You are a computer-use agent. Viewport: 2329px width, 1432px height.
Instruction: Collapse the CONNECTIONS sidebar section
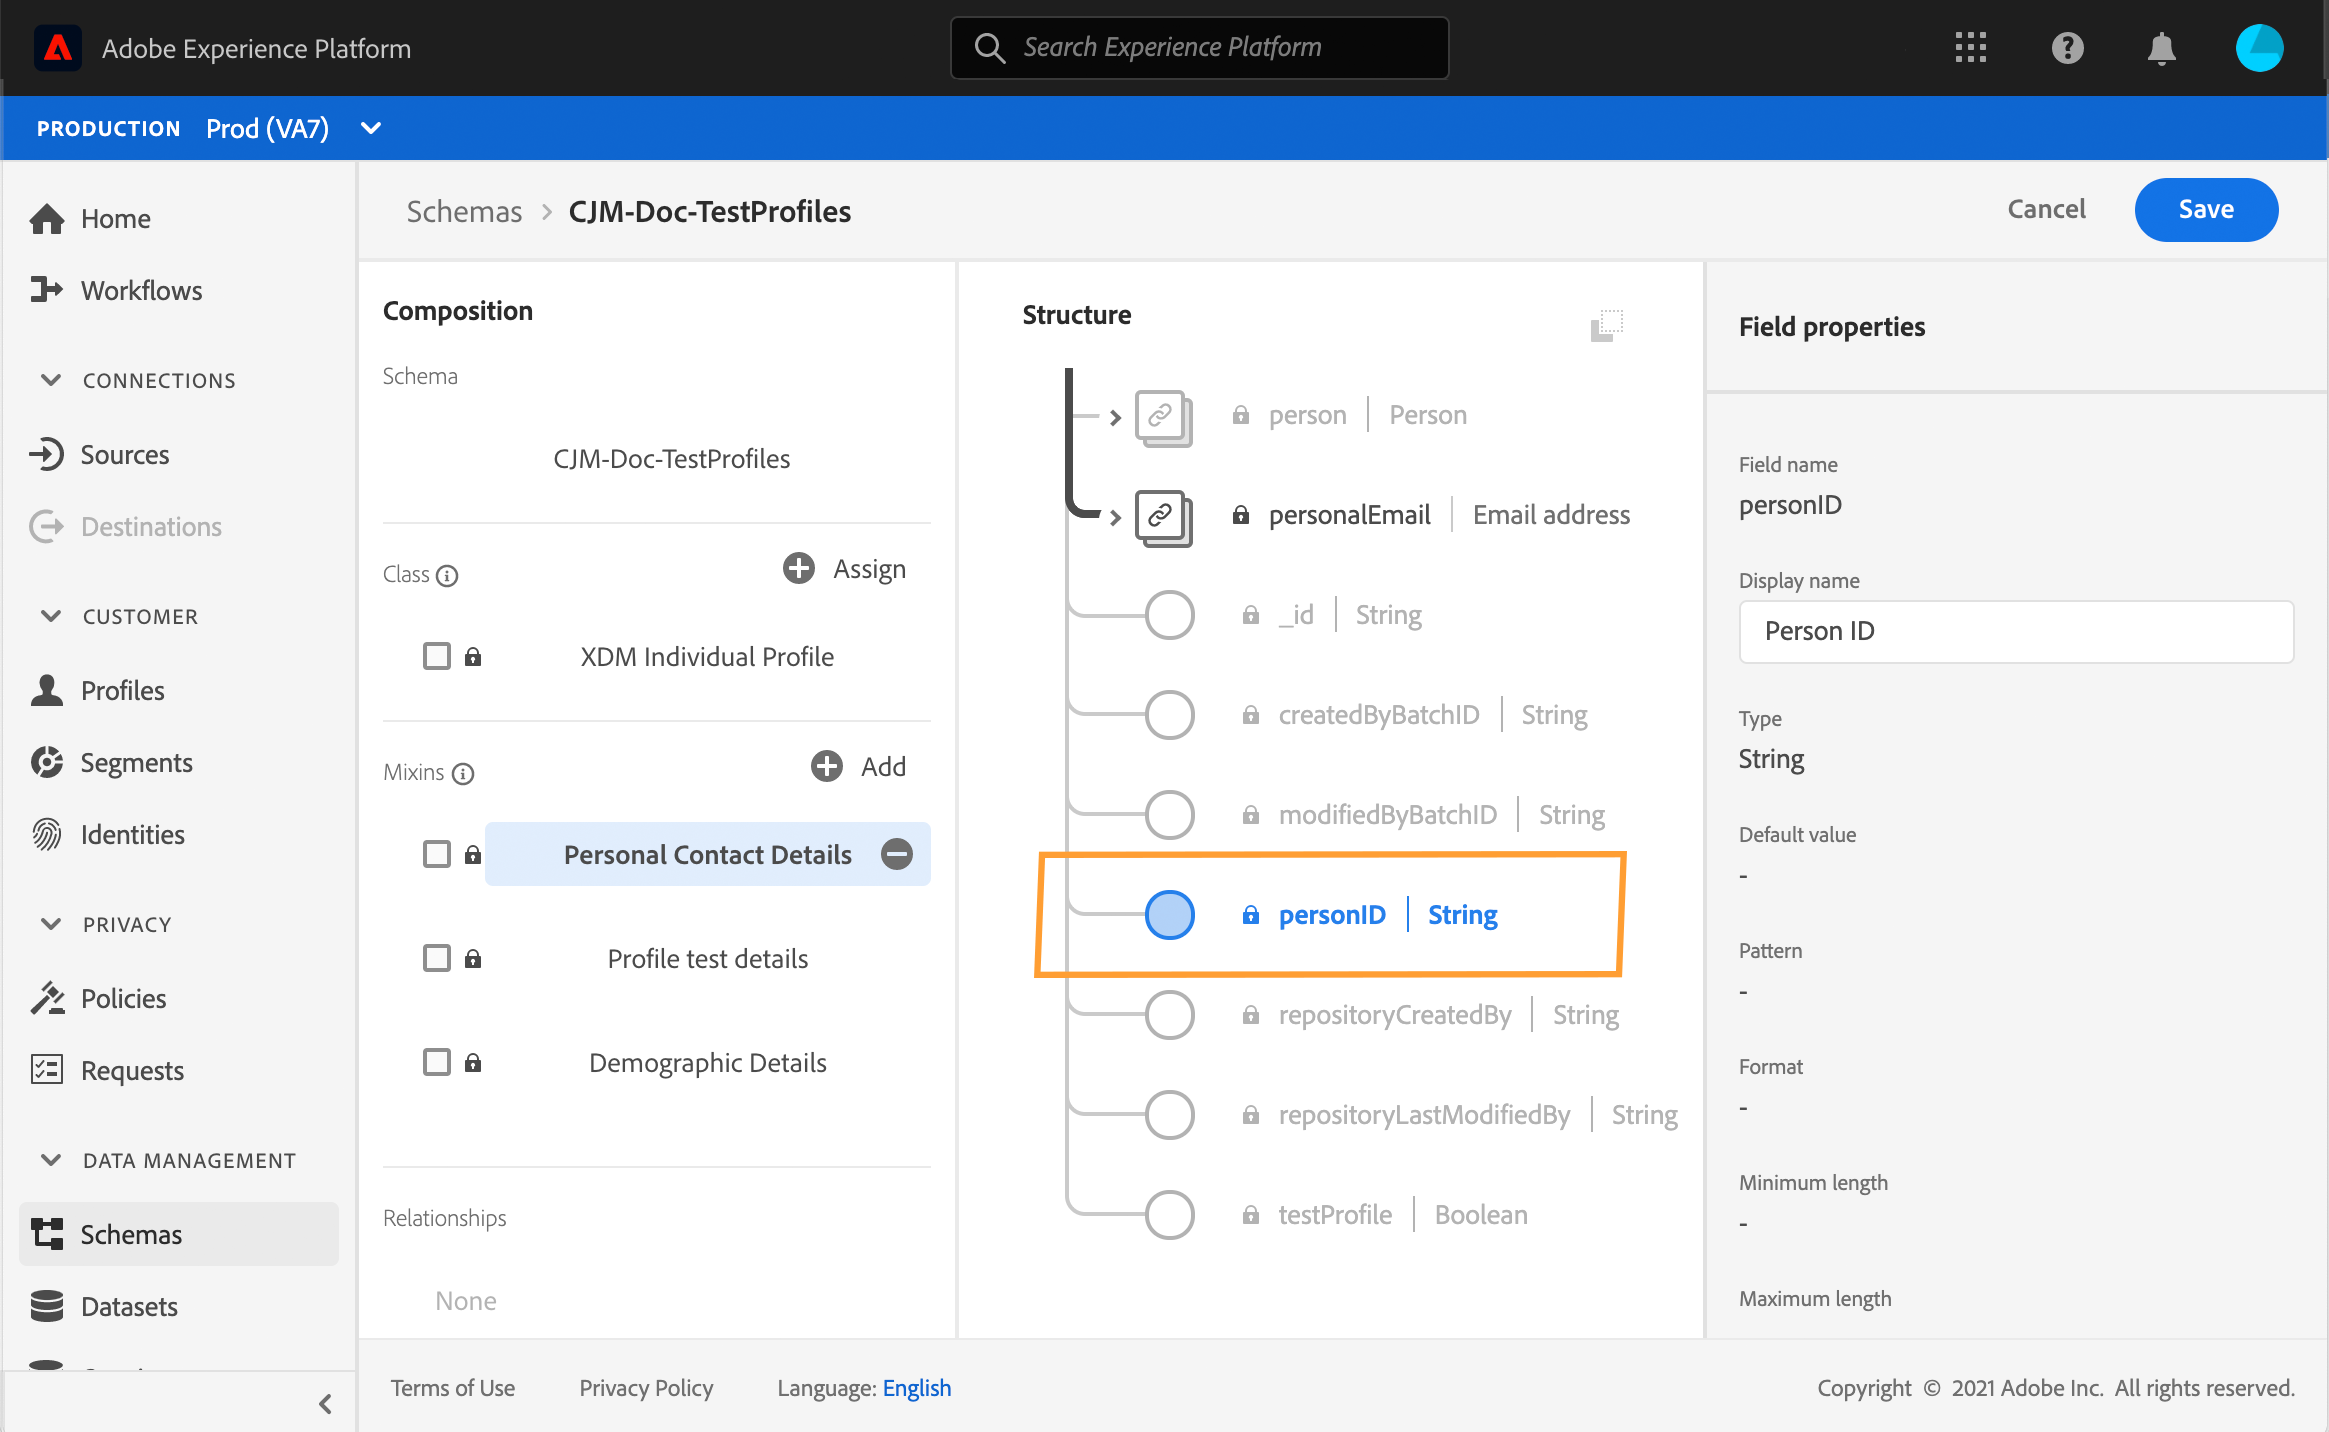[51, 380]
